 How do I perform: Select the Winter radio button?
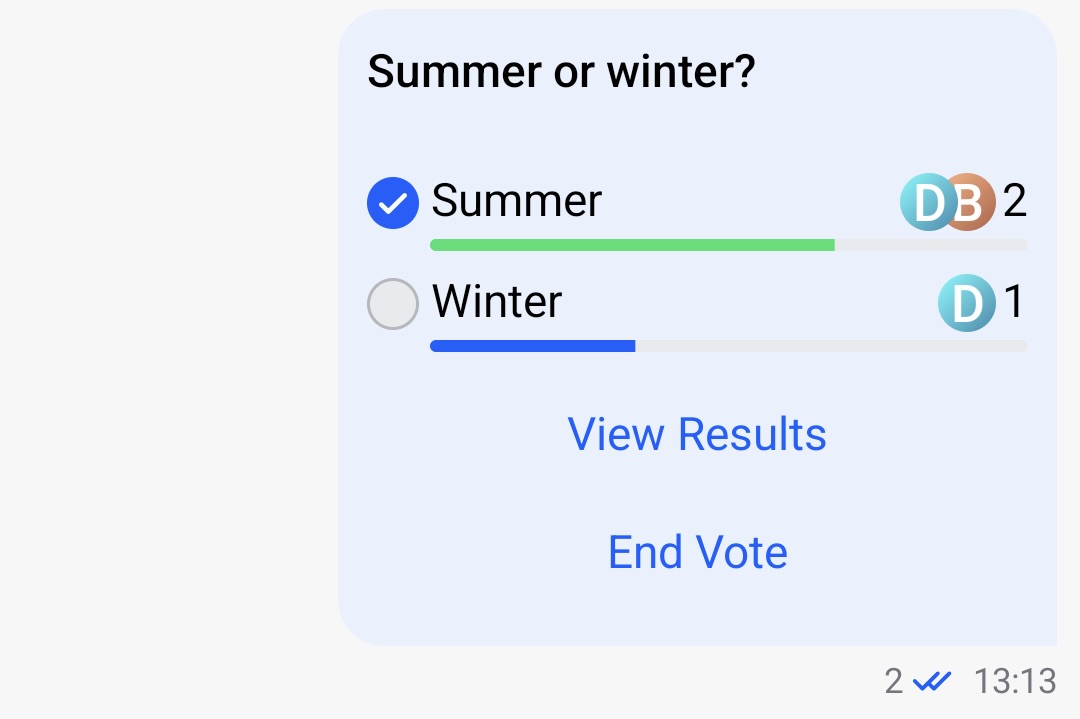click(393, 303)
